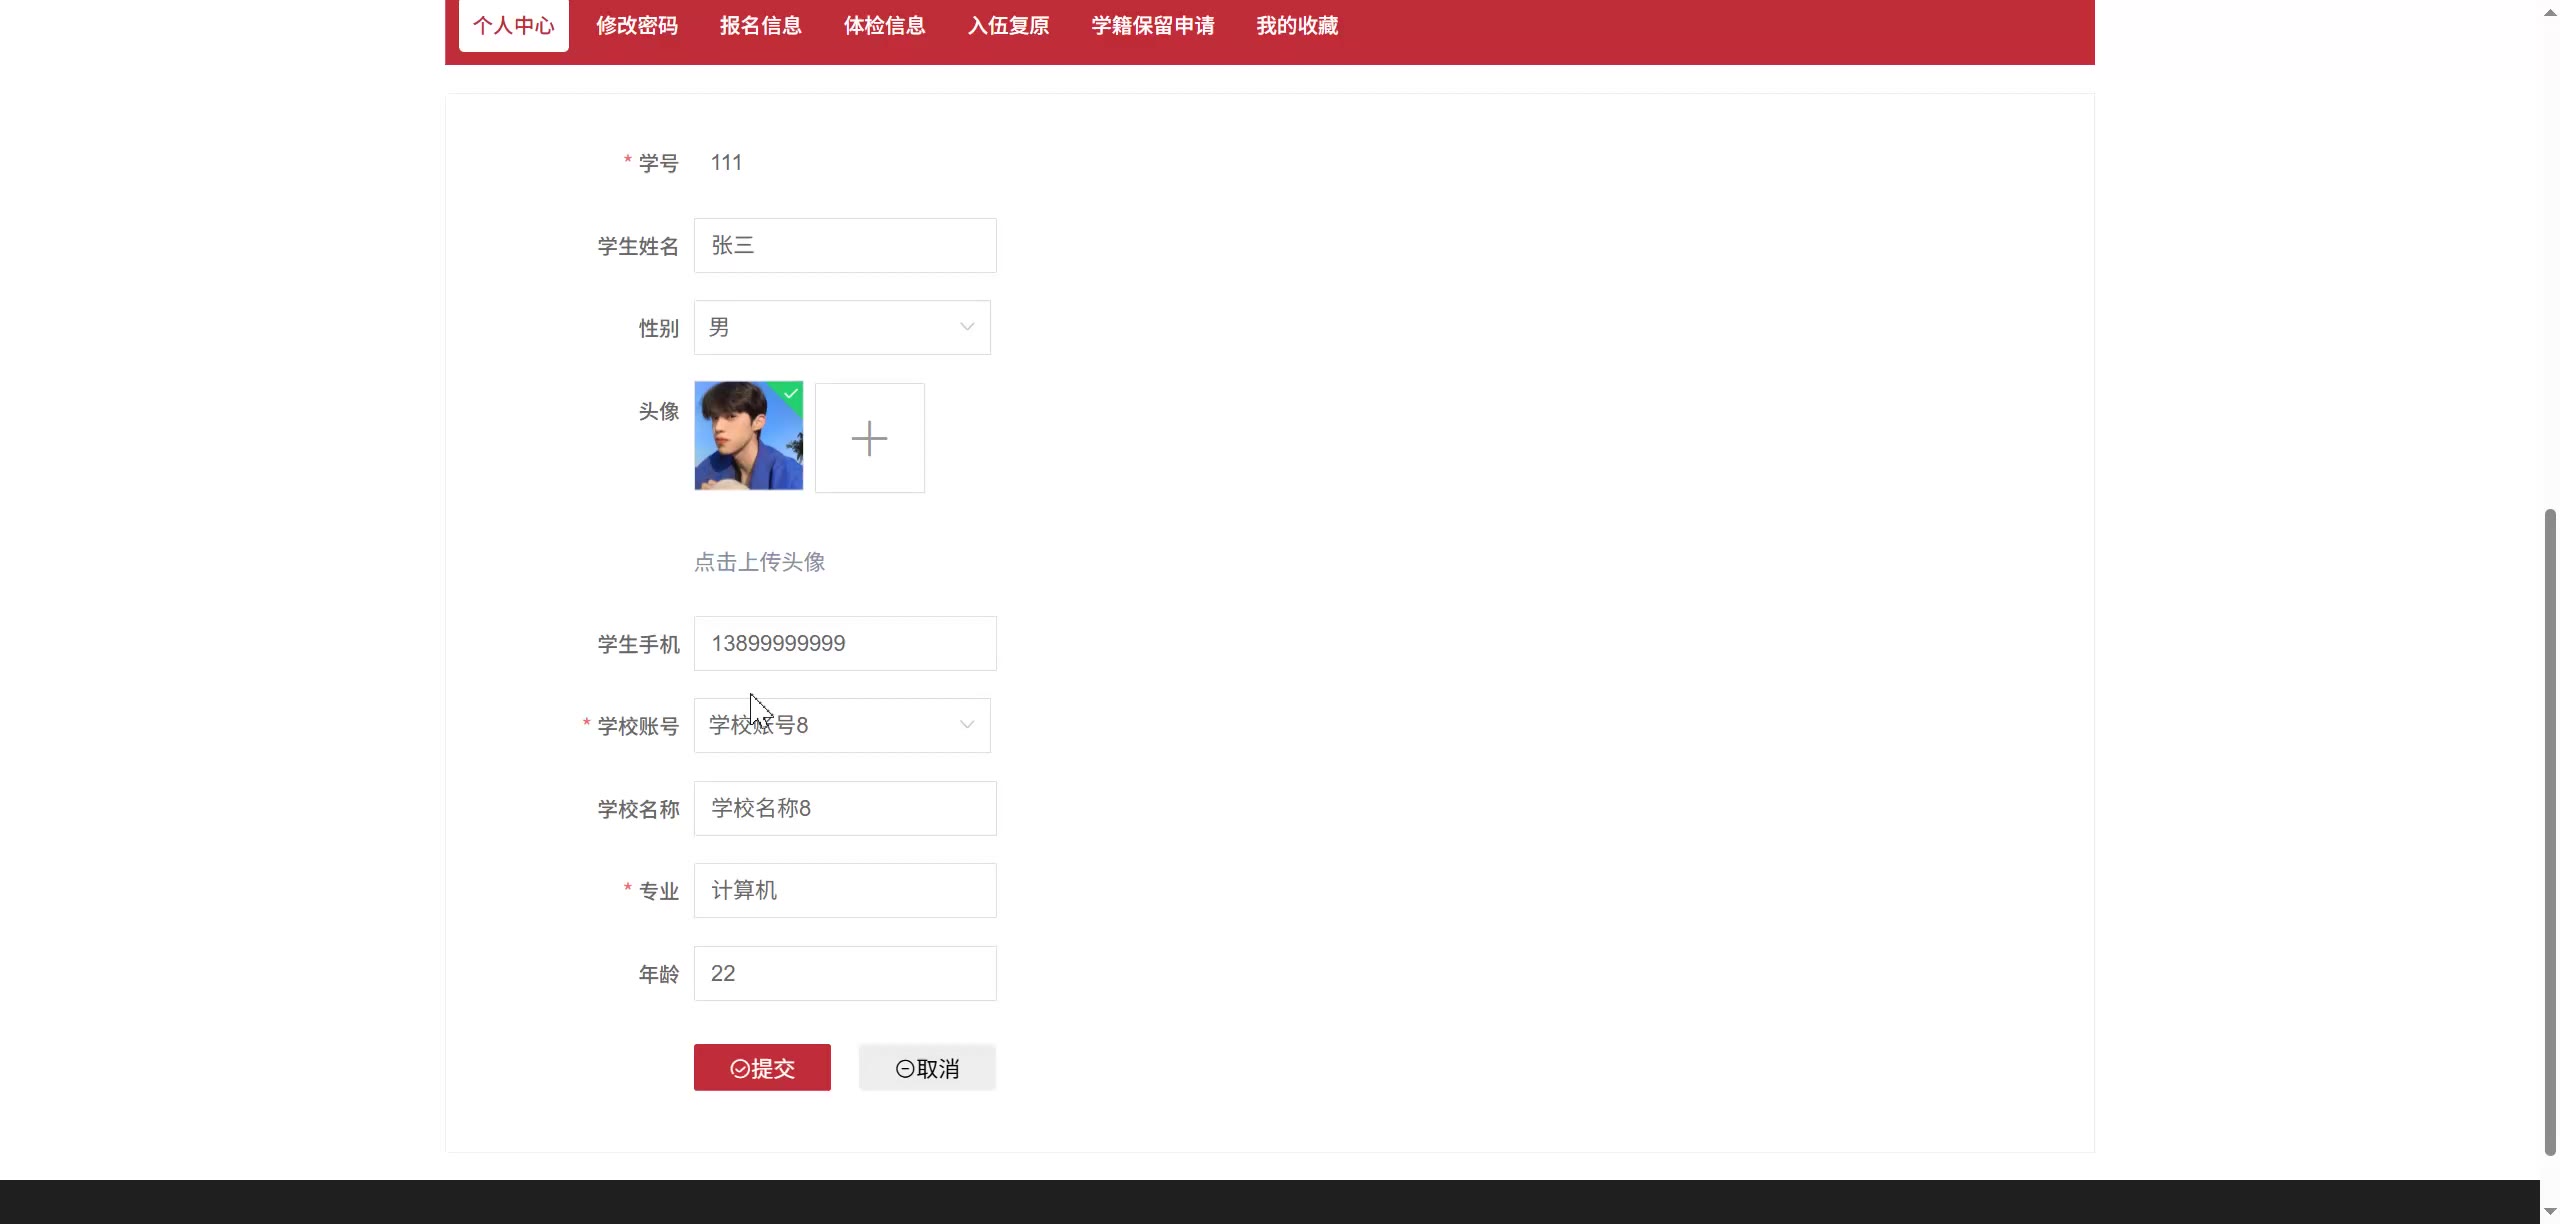The height and width of the screenshot is (1224, 2560).
Task: Click the 专业 input field
Action: point(844,891)
